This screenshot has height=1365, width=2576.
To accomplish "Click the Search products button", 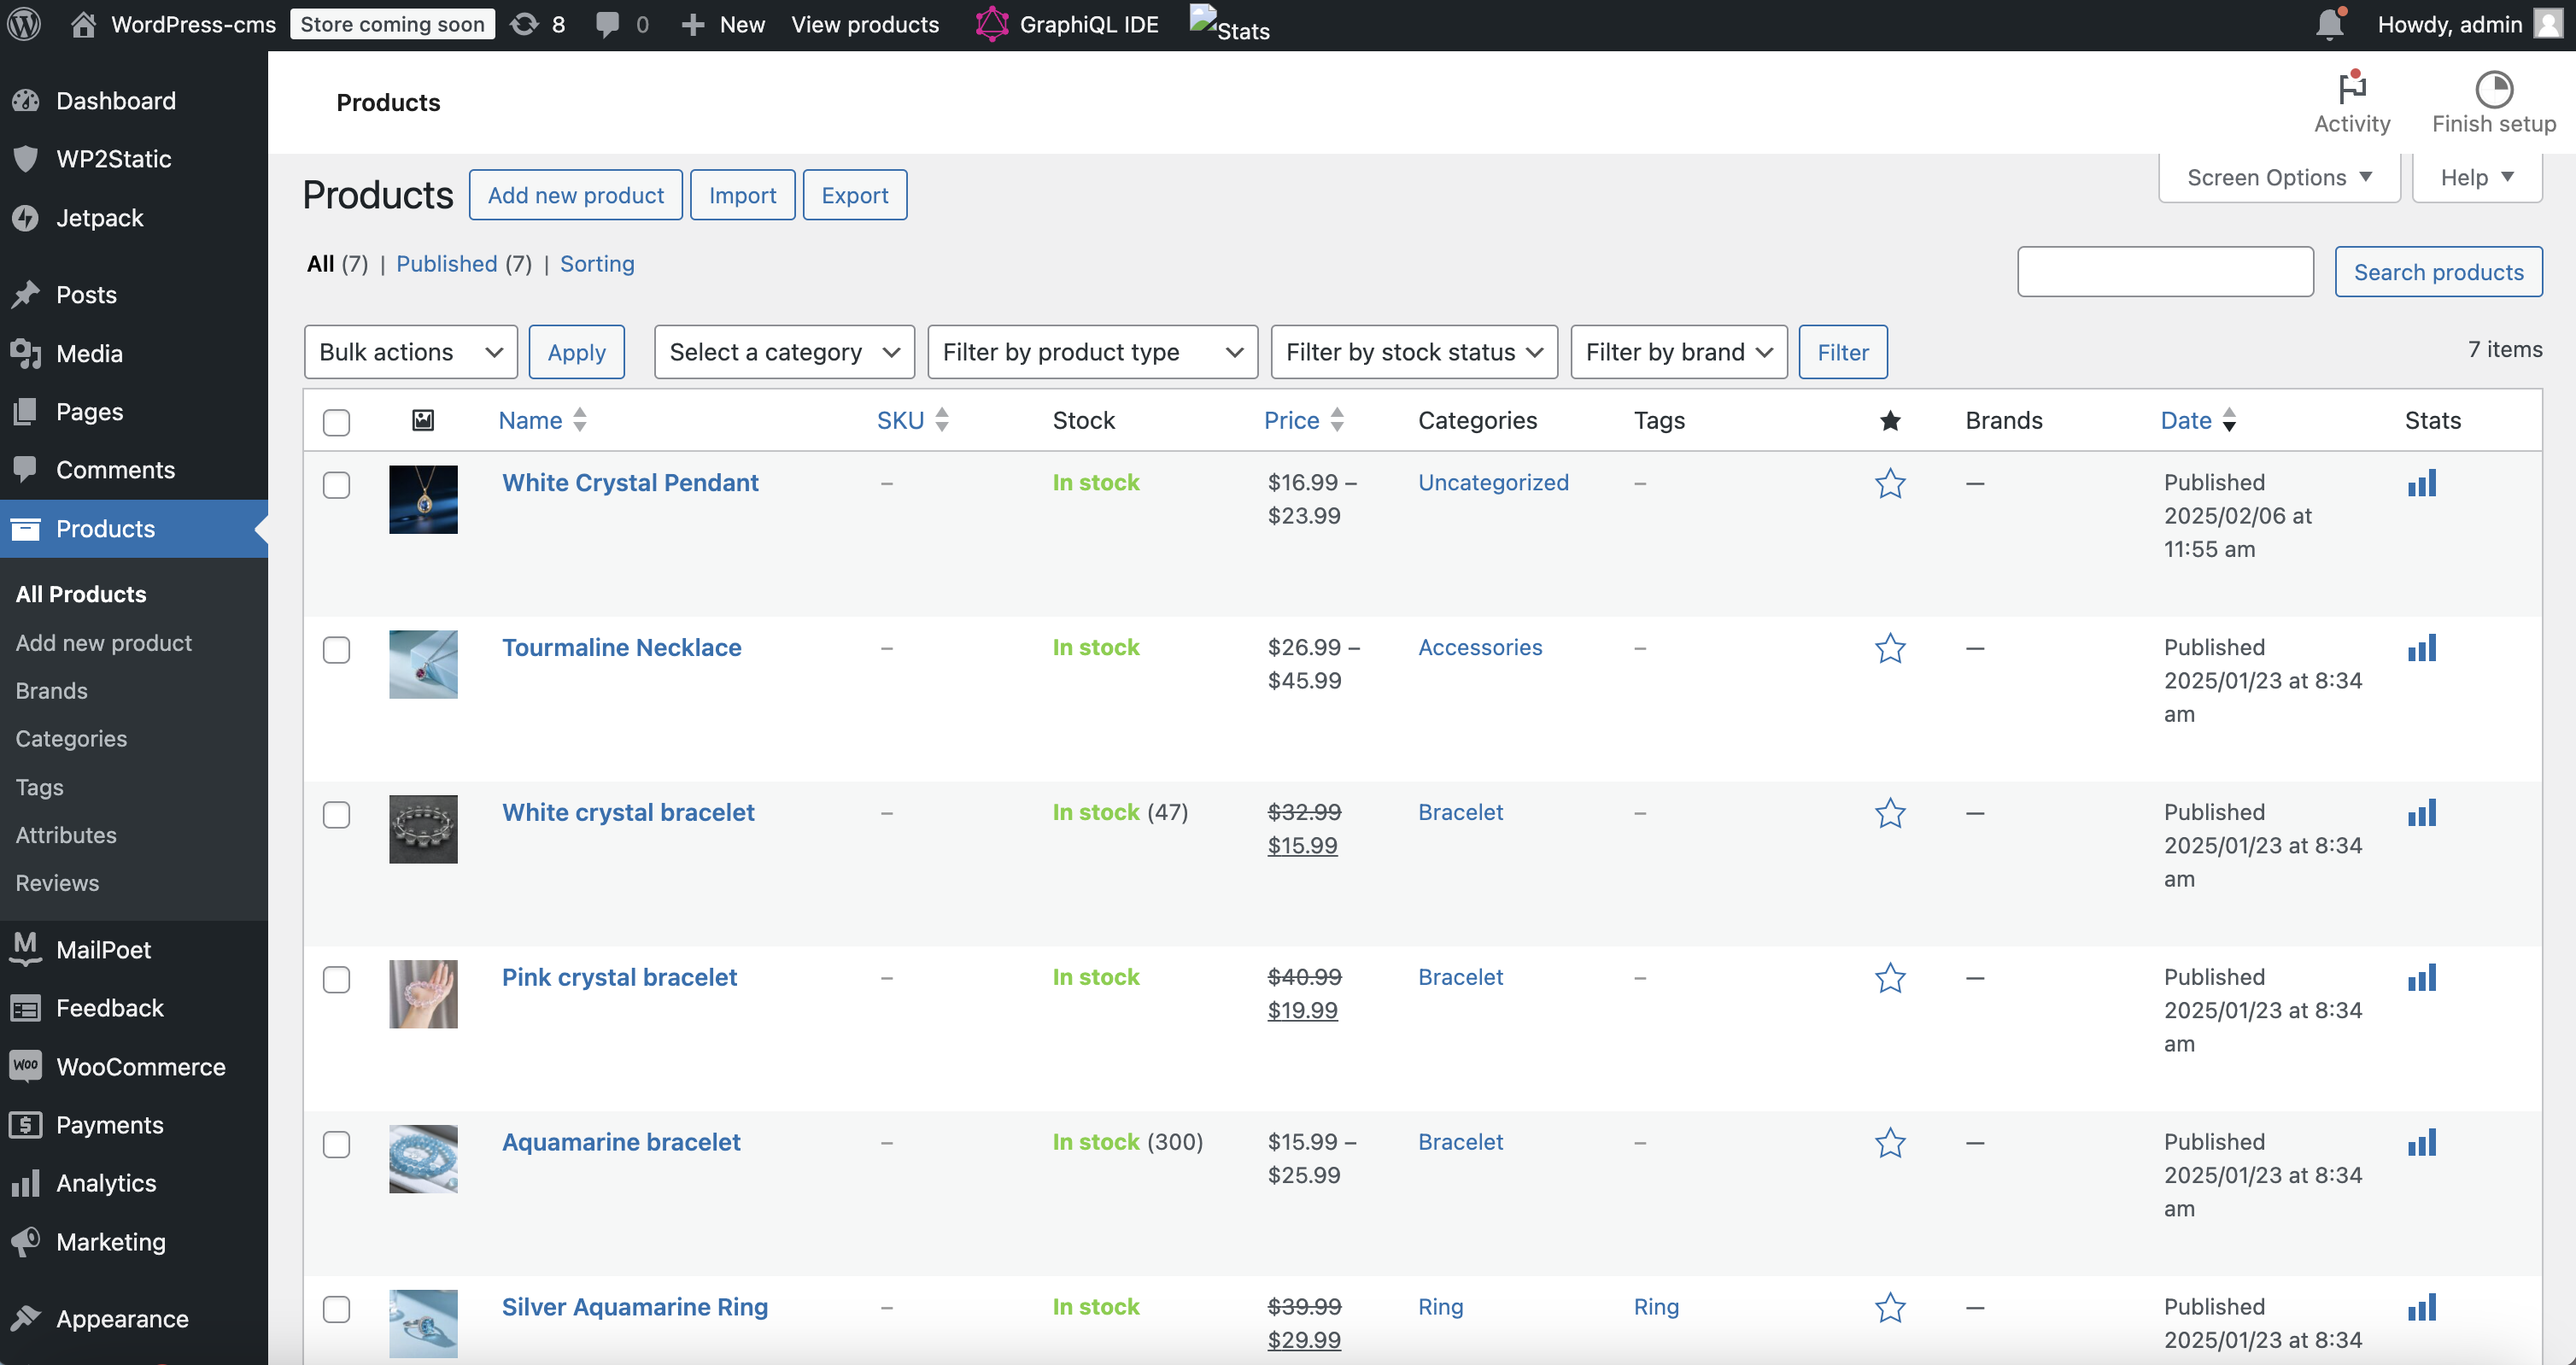I will (x=2438, y=271).
